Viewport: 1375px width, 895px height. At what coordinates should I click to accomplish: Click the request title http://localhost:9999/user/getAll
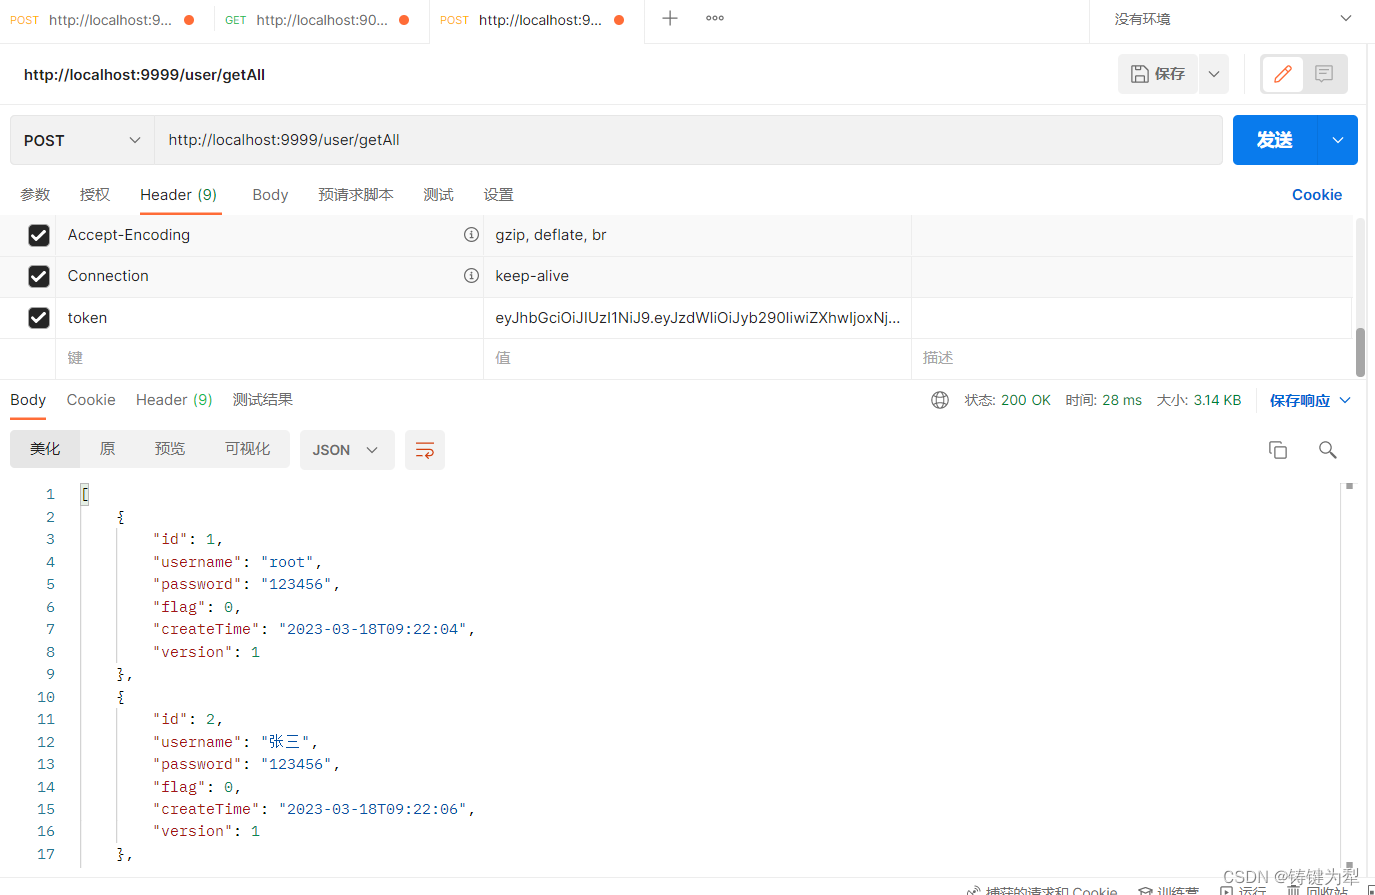coord(144,75)
